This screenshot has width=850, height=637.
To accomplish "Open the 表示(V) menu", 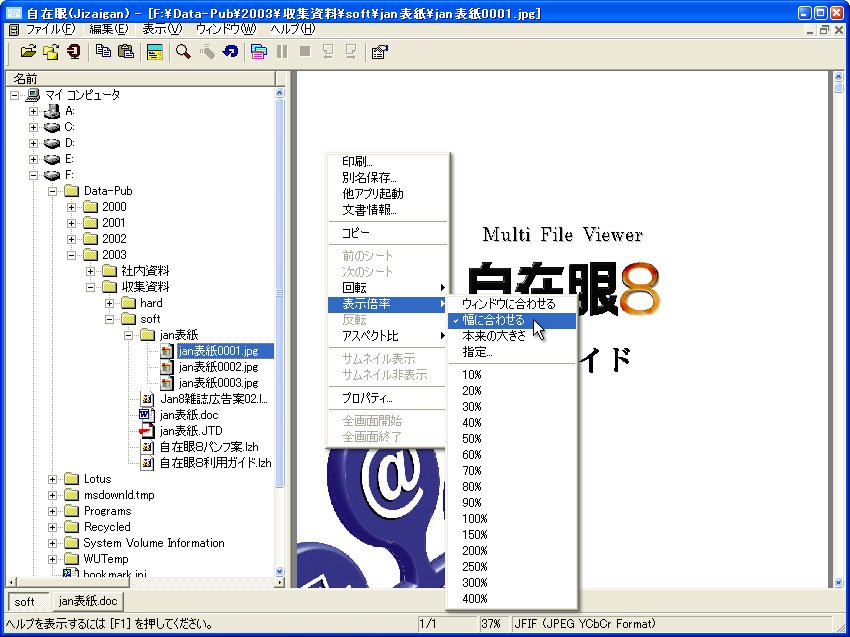I will (162, 29).
